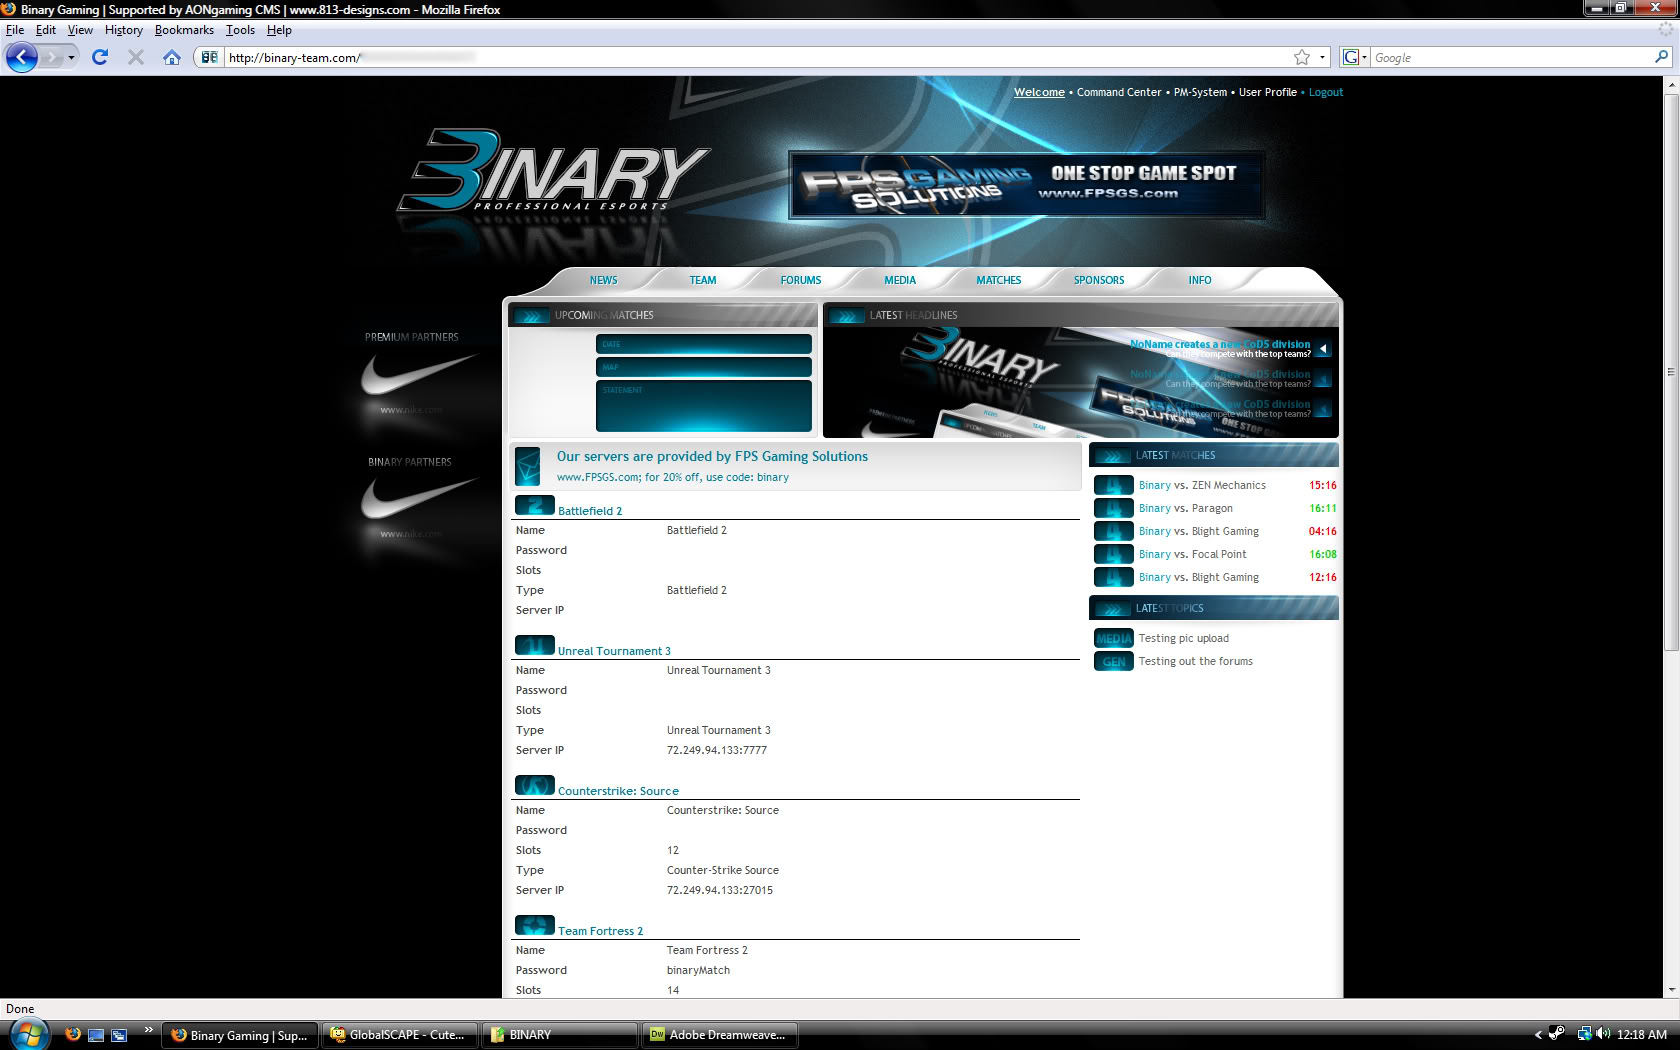
Task: Open the Team Fortress 2 heading link
Action: tap(600, 931)
